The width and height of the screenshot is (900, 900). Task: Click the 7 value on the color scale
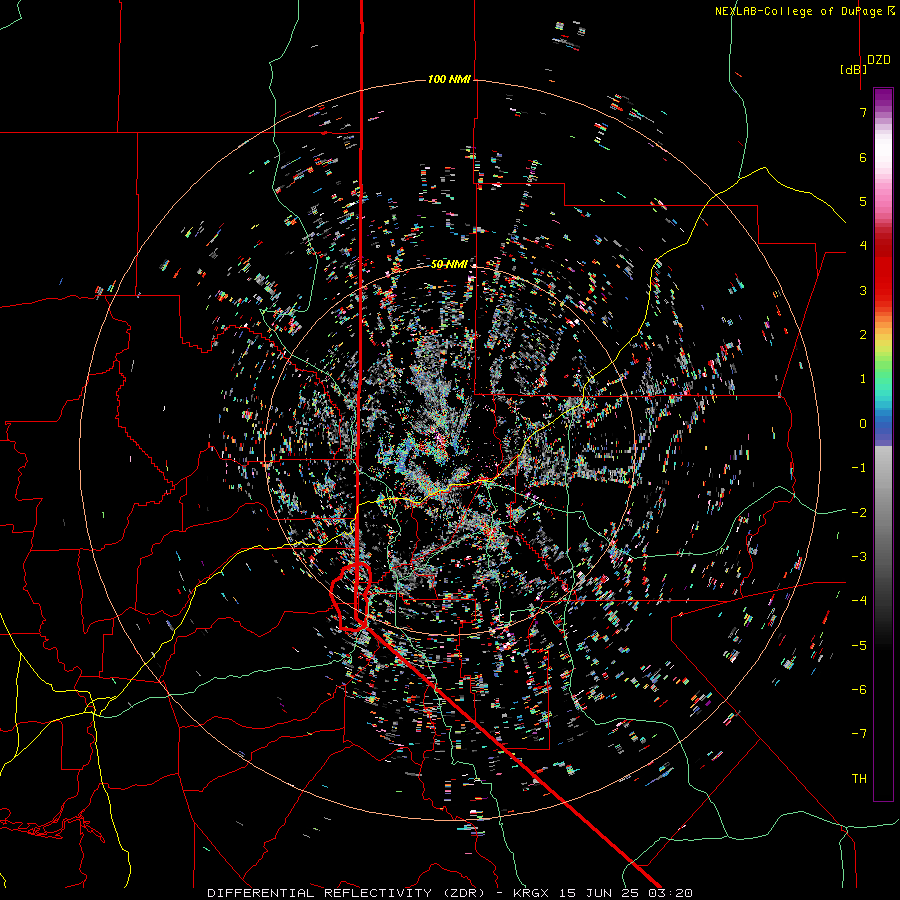tap(863, 112)
